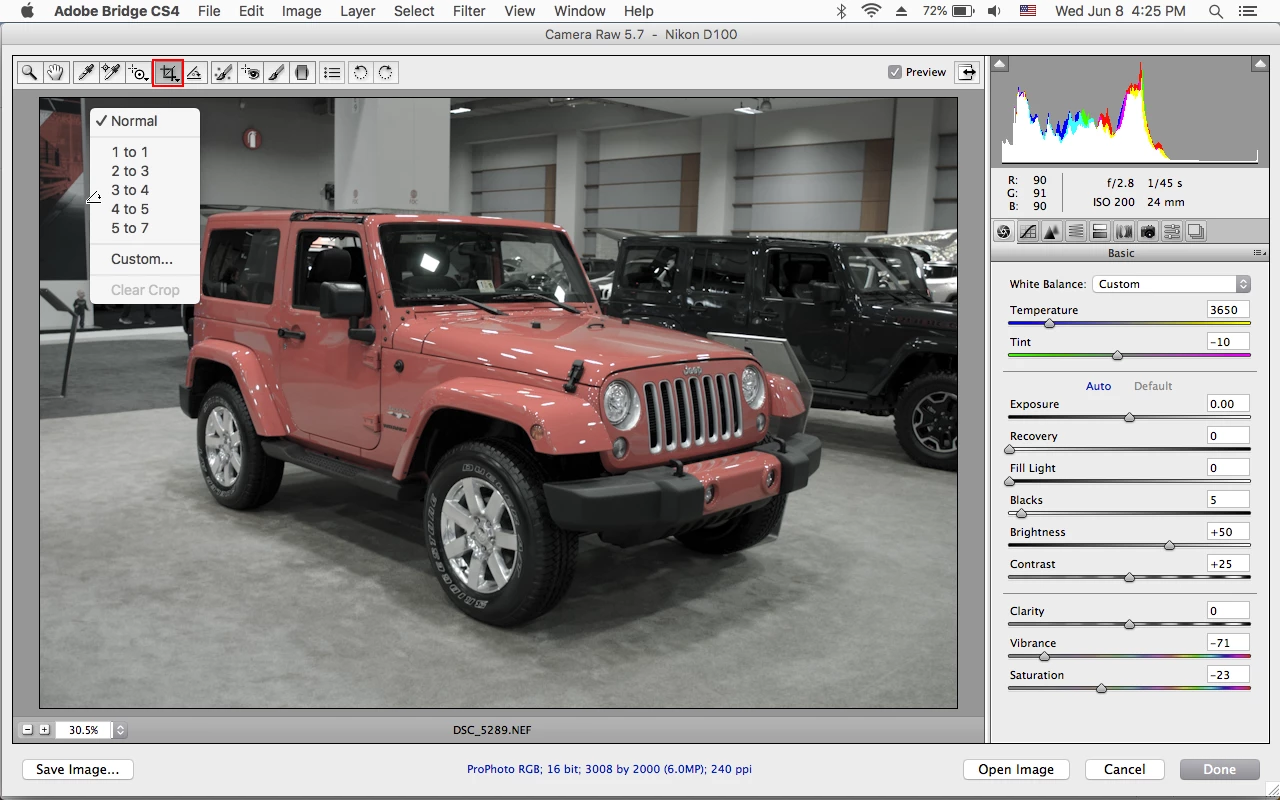The image size is (1280, 800).
Task: Open the Presets panel tab
Action: point(1172,232)
